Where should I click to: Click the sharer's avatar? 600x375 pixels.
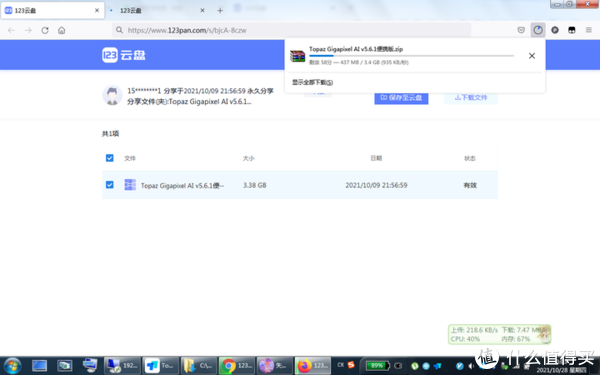click(x=112, y=95)
